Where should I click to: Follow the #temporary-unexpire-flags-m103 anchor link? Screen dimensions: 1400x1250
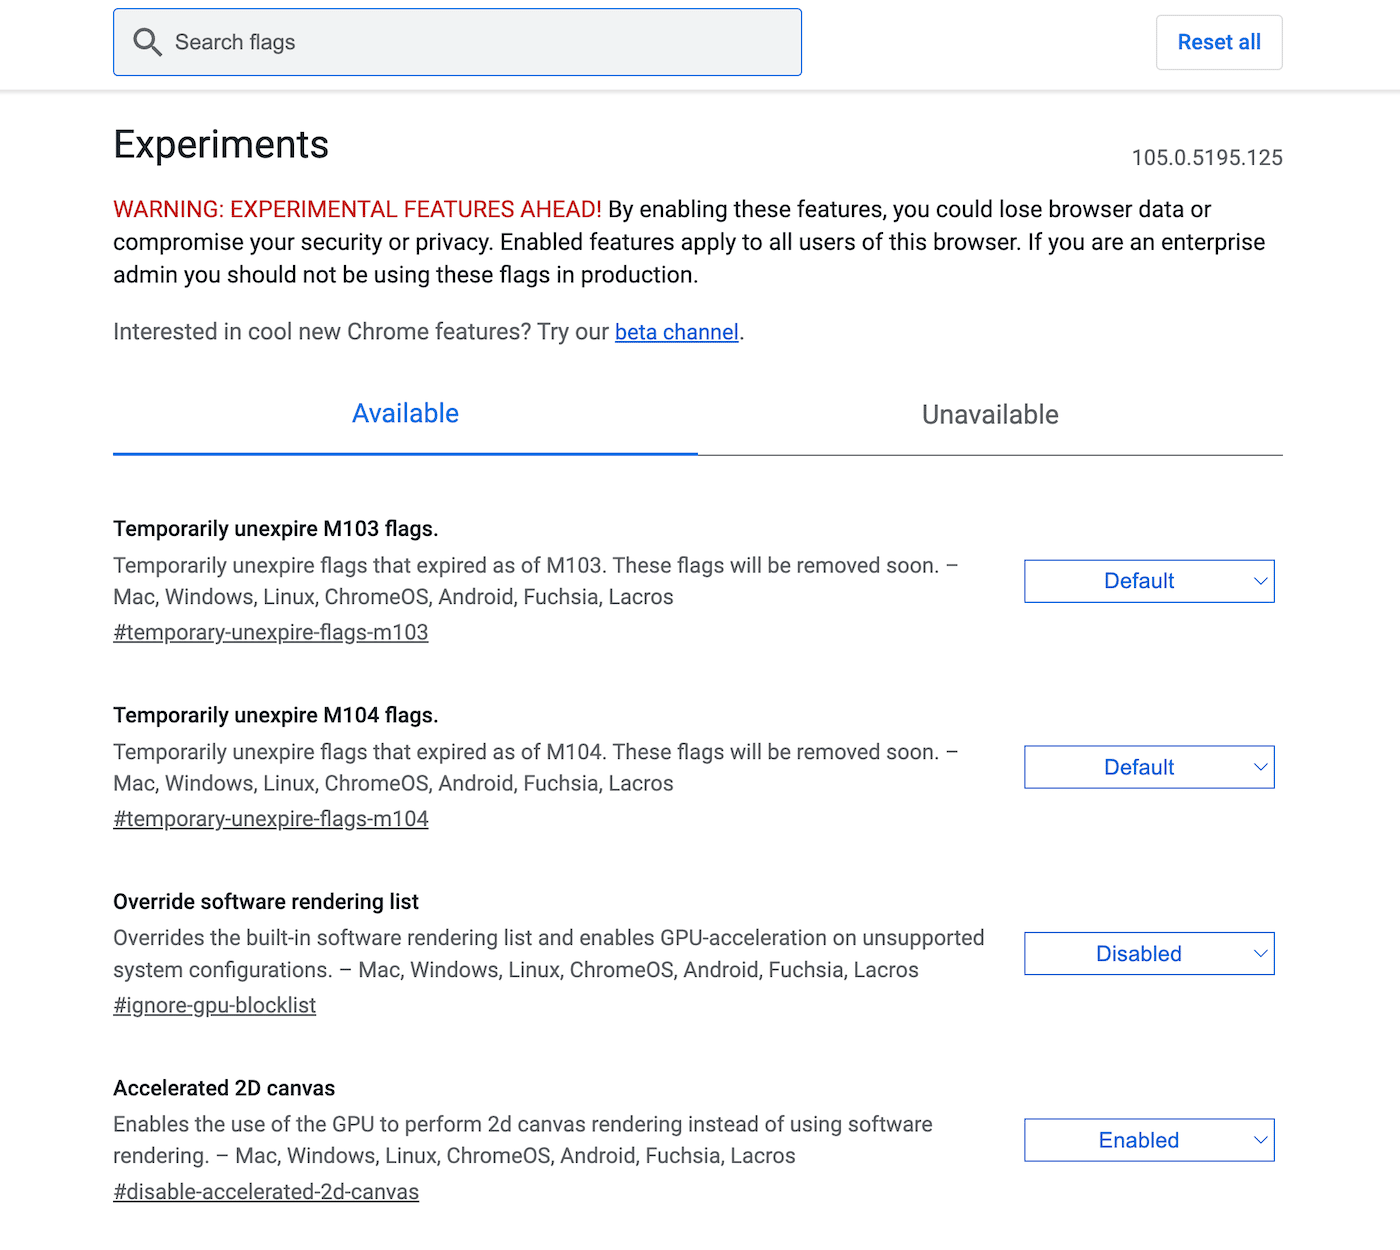click(x=271, y=633)
